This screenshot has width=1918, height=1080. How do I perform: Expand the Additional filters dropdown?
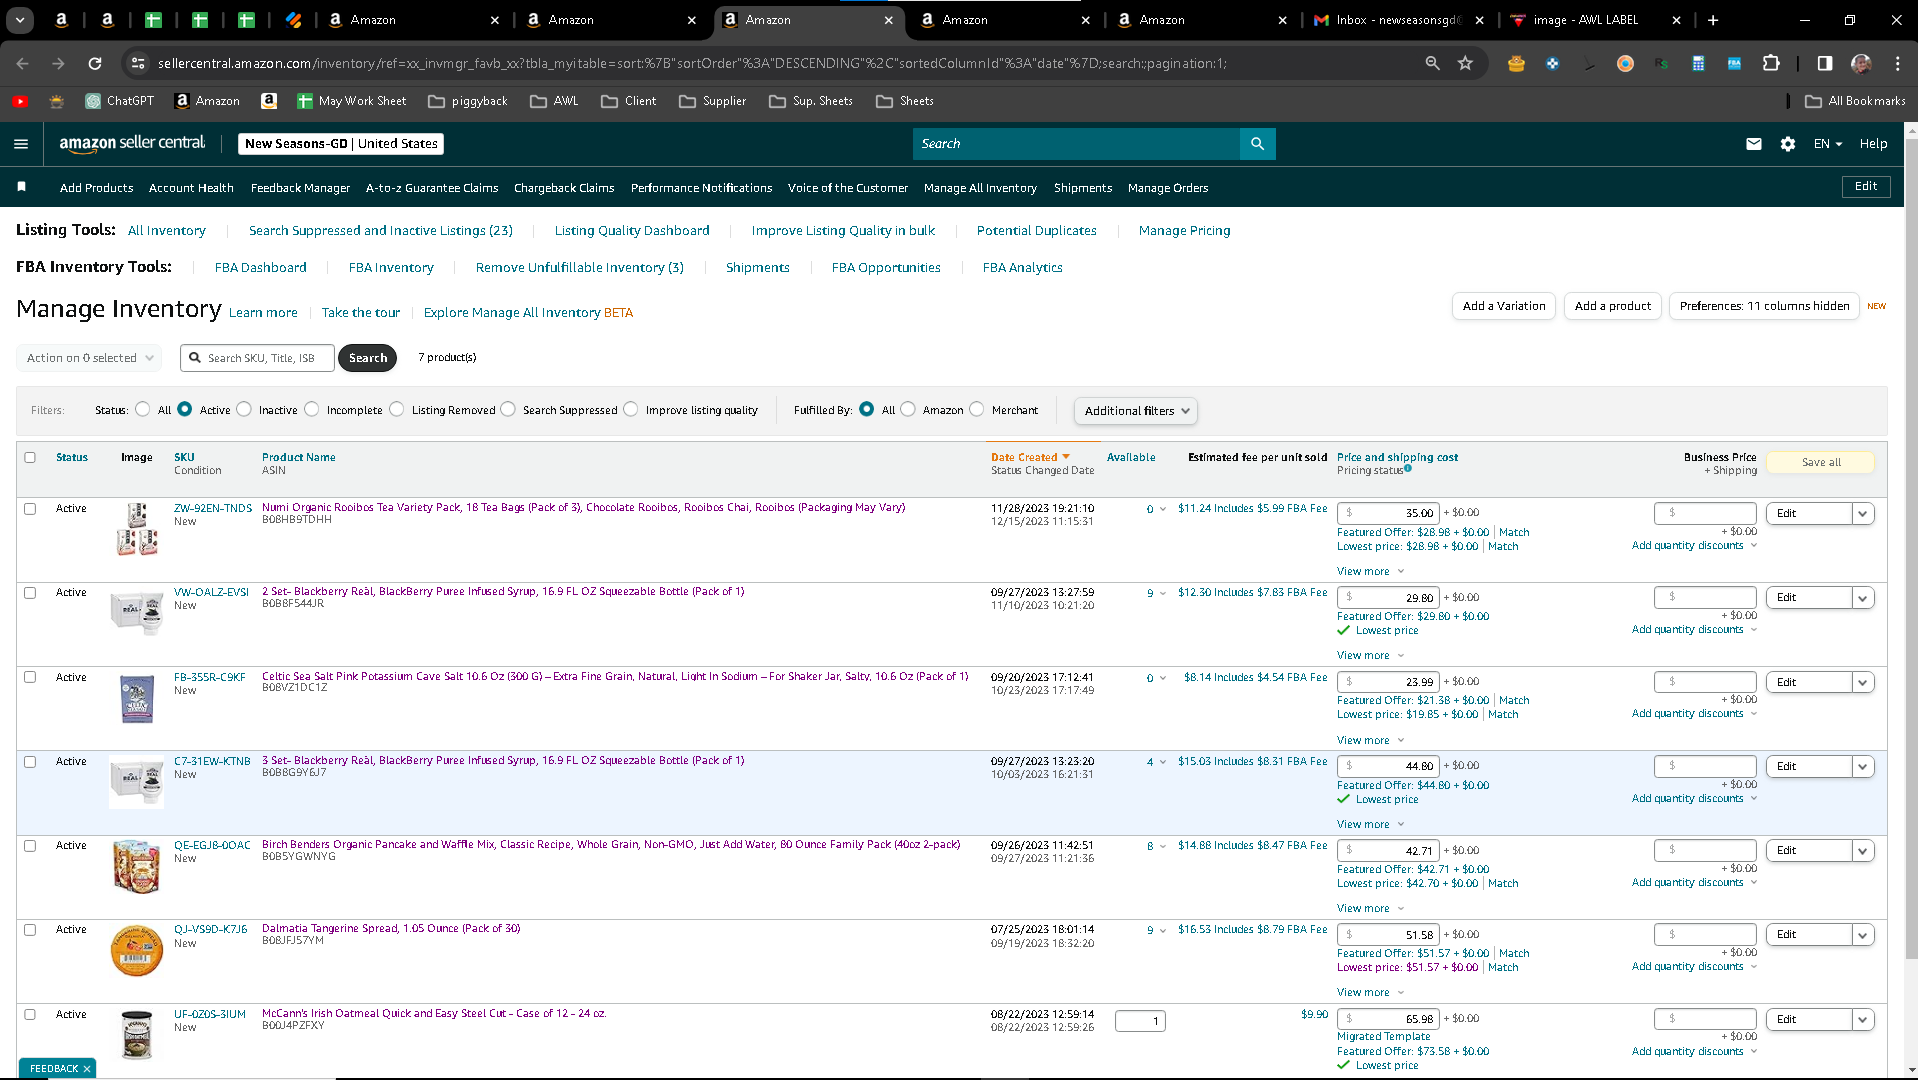tap(1135, 411)
